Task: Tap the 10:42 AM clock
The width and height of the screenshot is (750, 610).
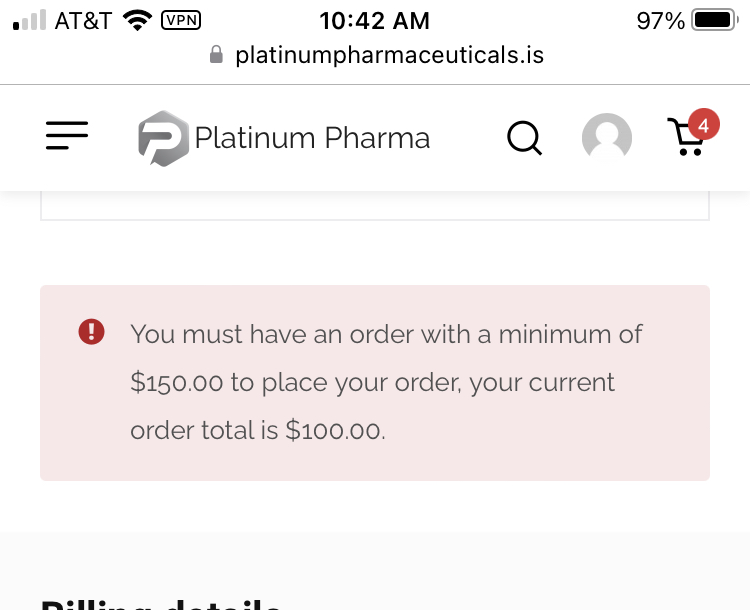Action: (x=374, y=20)
